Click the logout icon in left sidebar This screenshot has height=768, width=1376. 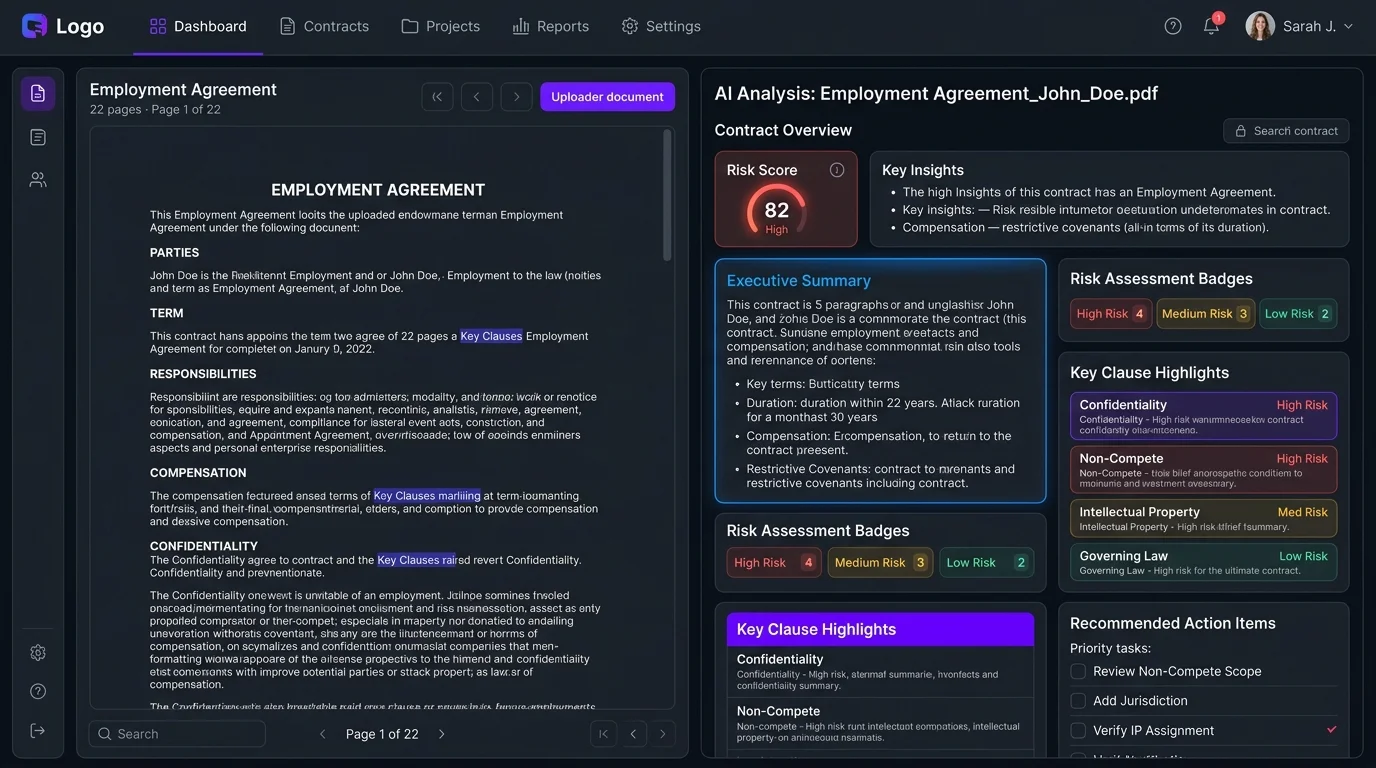pos(38,731)
